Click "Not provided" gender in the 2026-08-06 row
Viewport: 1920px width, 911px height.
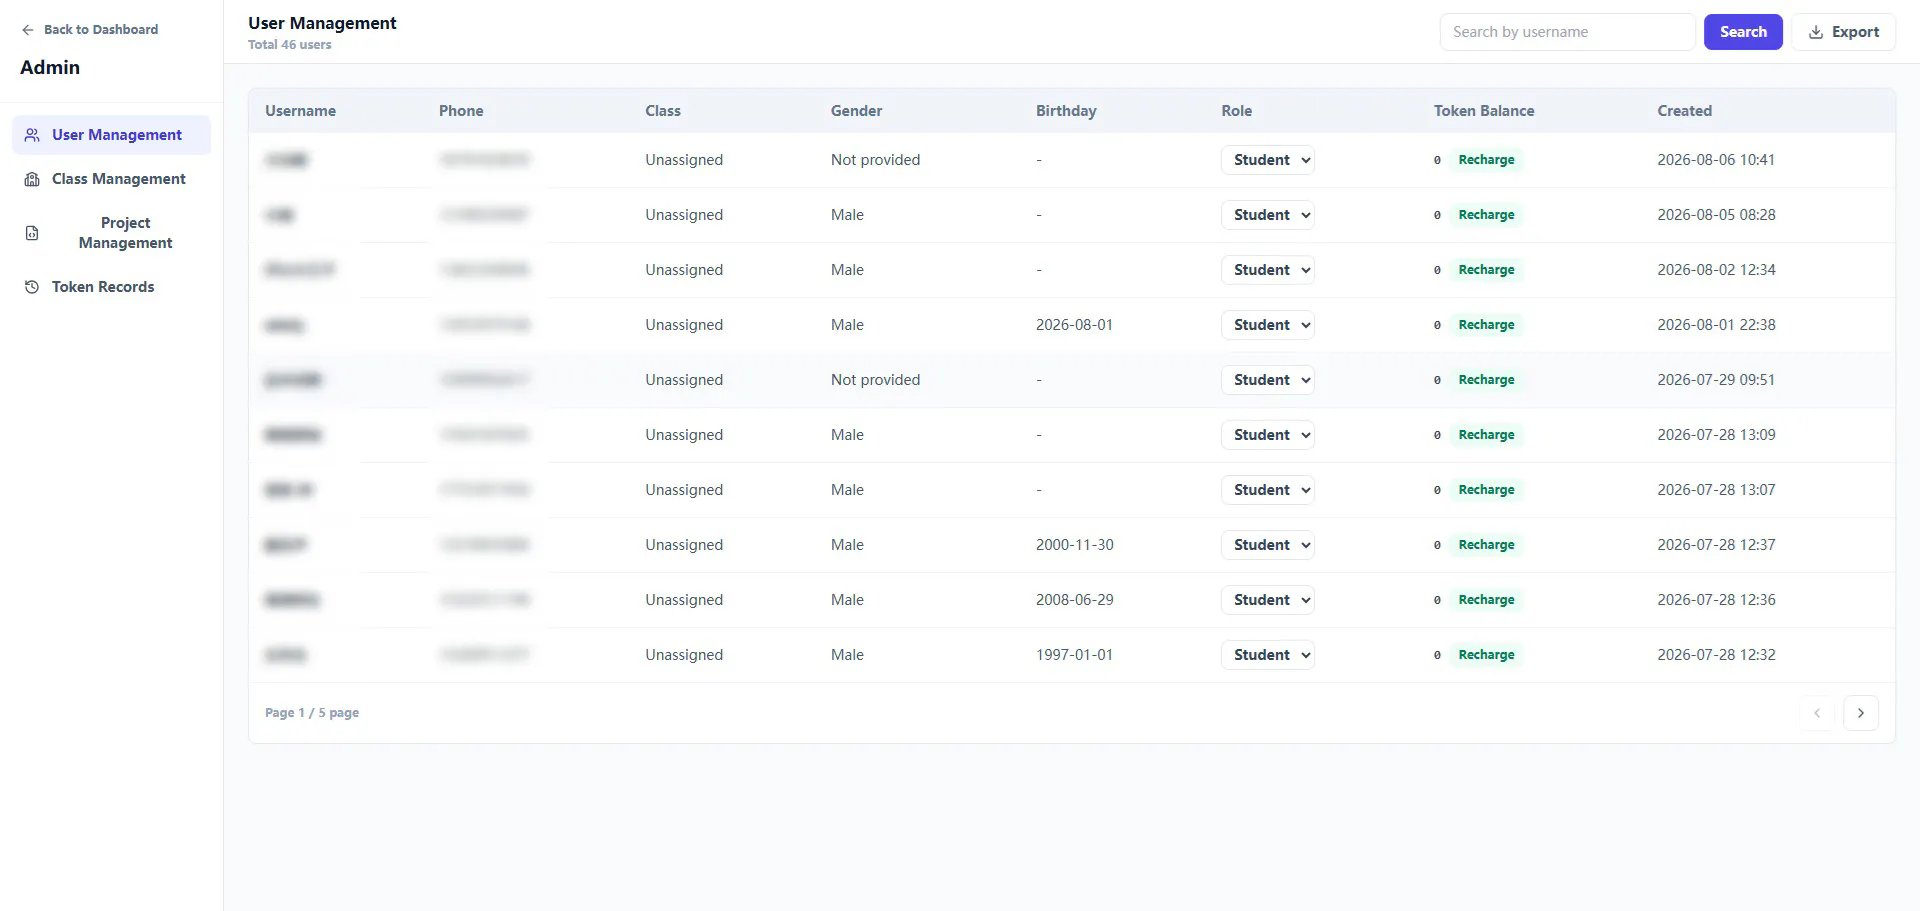click(875, 160)
